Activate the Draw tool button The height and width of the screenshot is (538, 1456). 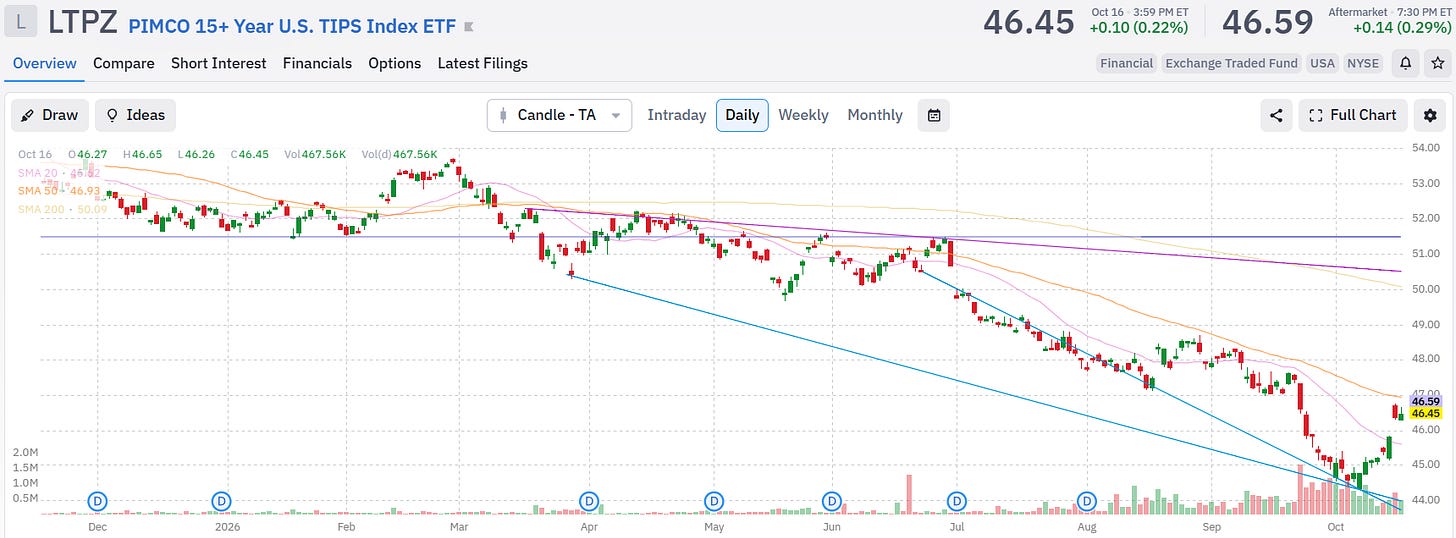pos(50,115)
